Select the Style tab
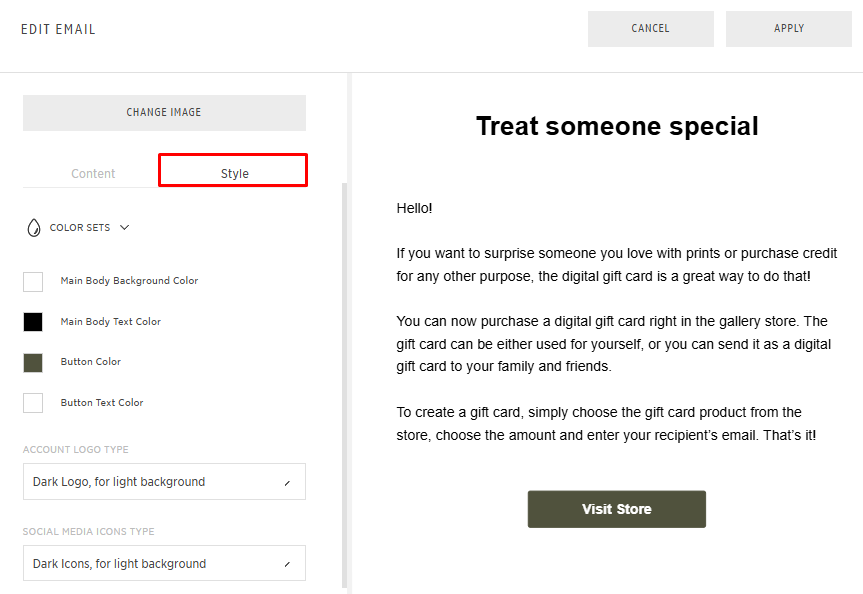The width and height of the screenshot is (863, 594). [x=234, y=174]
